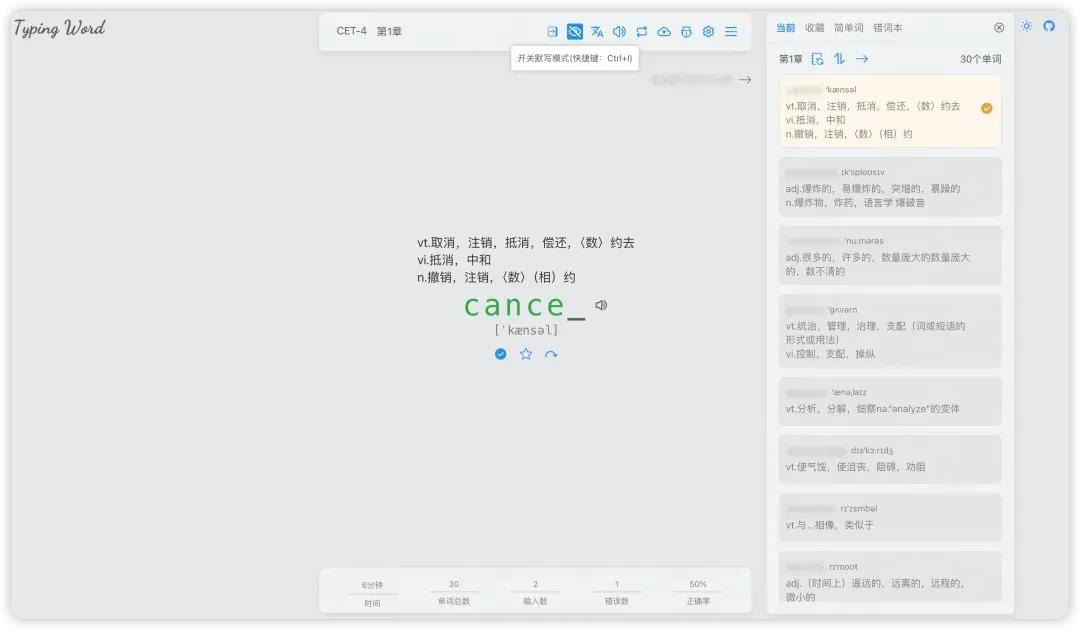The image size is (1080, 630).
Task: Select the card meaning vt.使气馁
Action: pos(890,459)
